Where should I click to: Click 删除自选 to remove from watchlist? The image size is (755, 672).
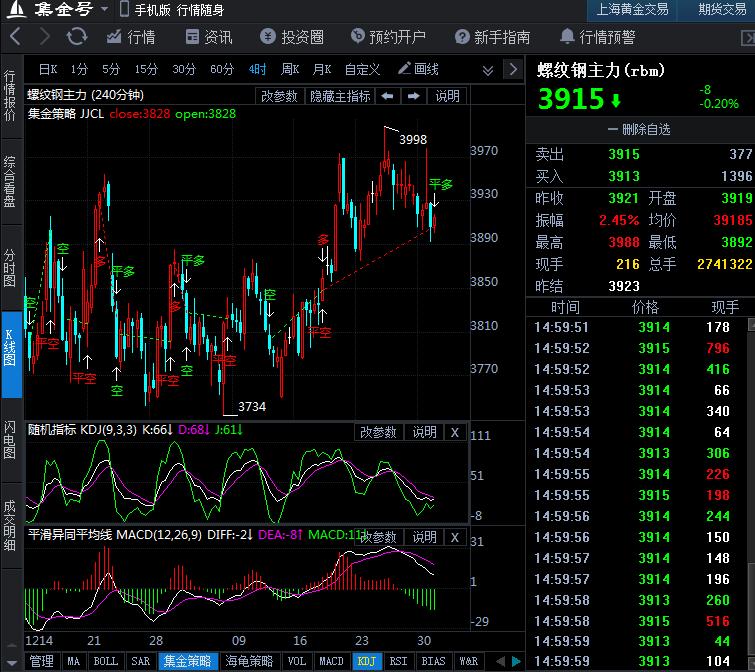tap(639, 129)
